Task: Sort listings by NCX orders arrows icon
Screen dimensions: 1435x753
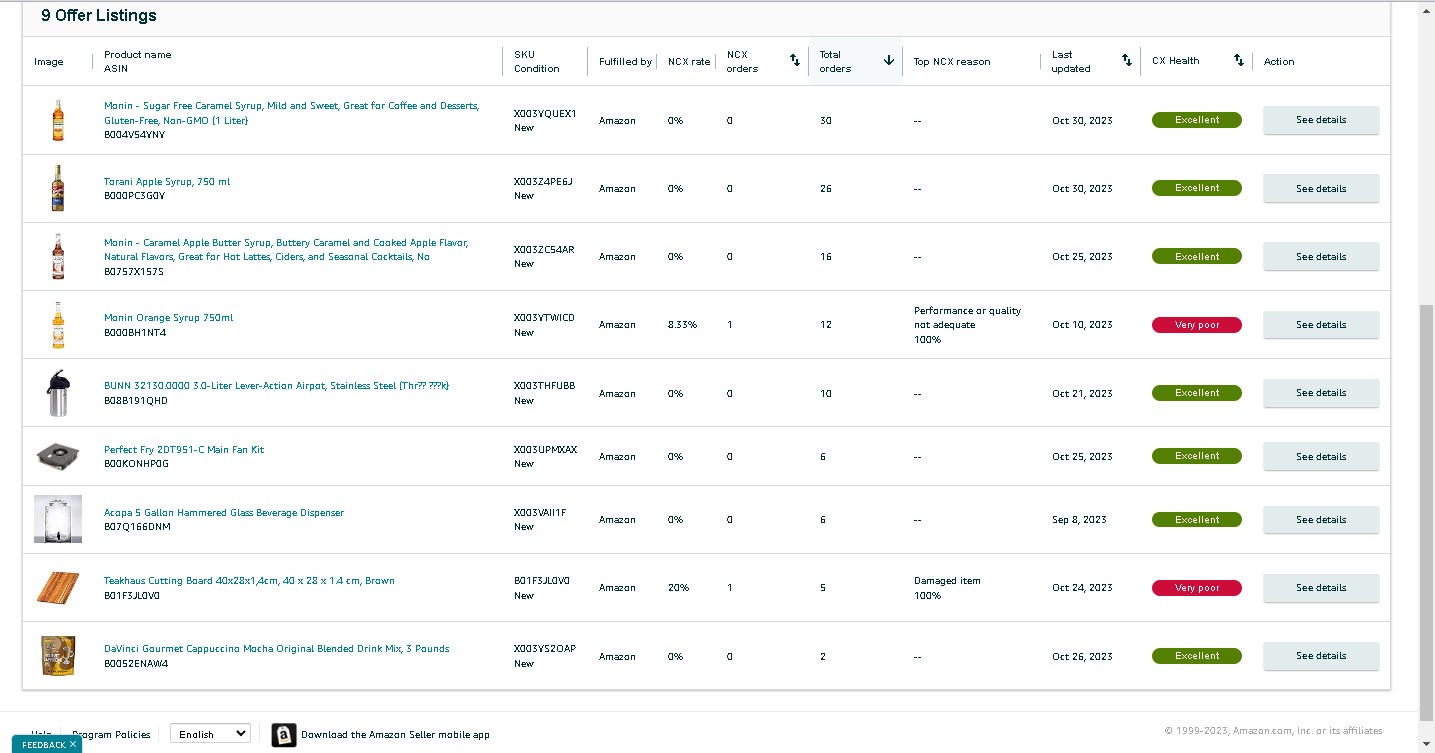Action: (x=795, y=61)
